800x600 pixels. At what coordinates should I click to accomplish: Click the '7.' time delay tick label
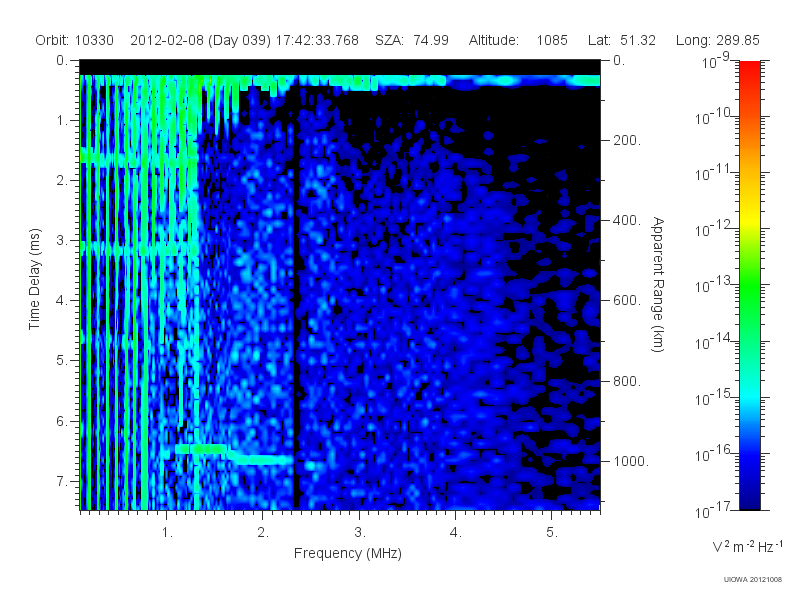click(62, 481)
